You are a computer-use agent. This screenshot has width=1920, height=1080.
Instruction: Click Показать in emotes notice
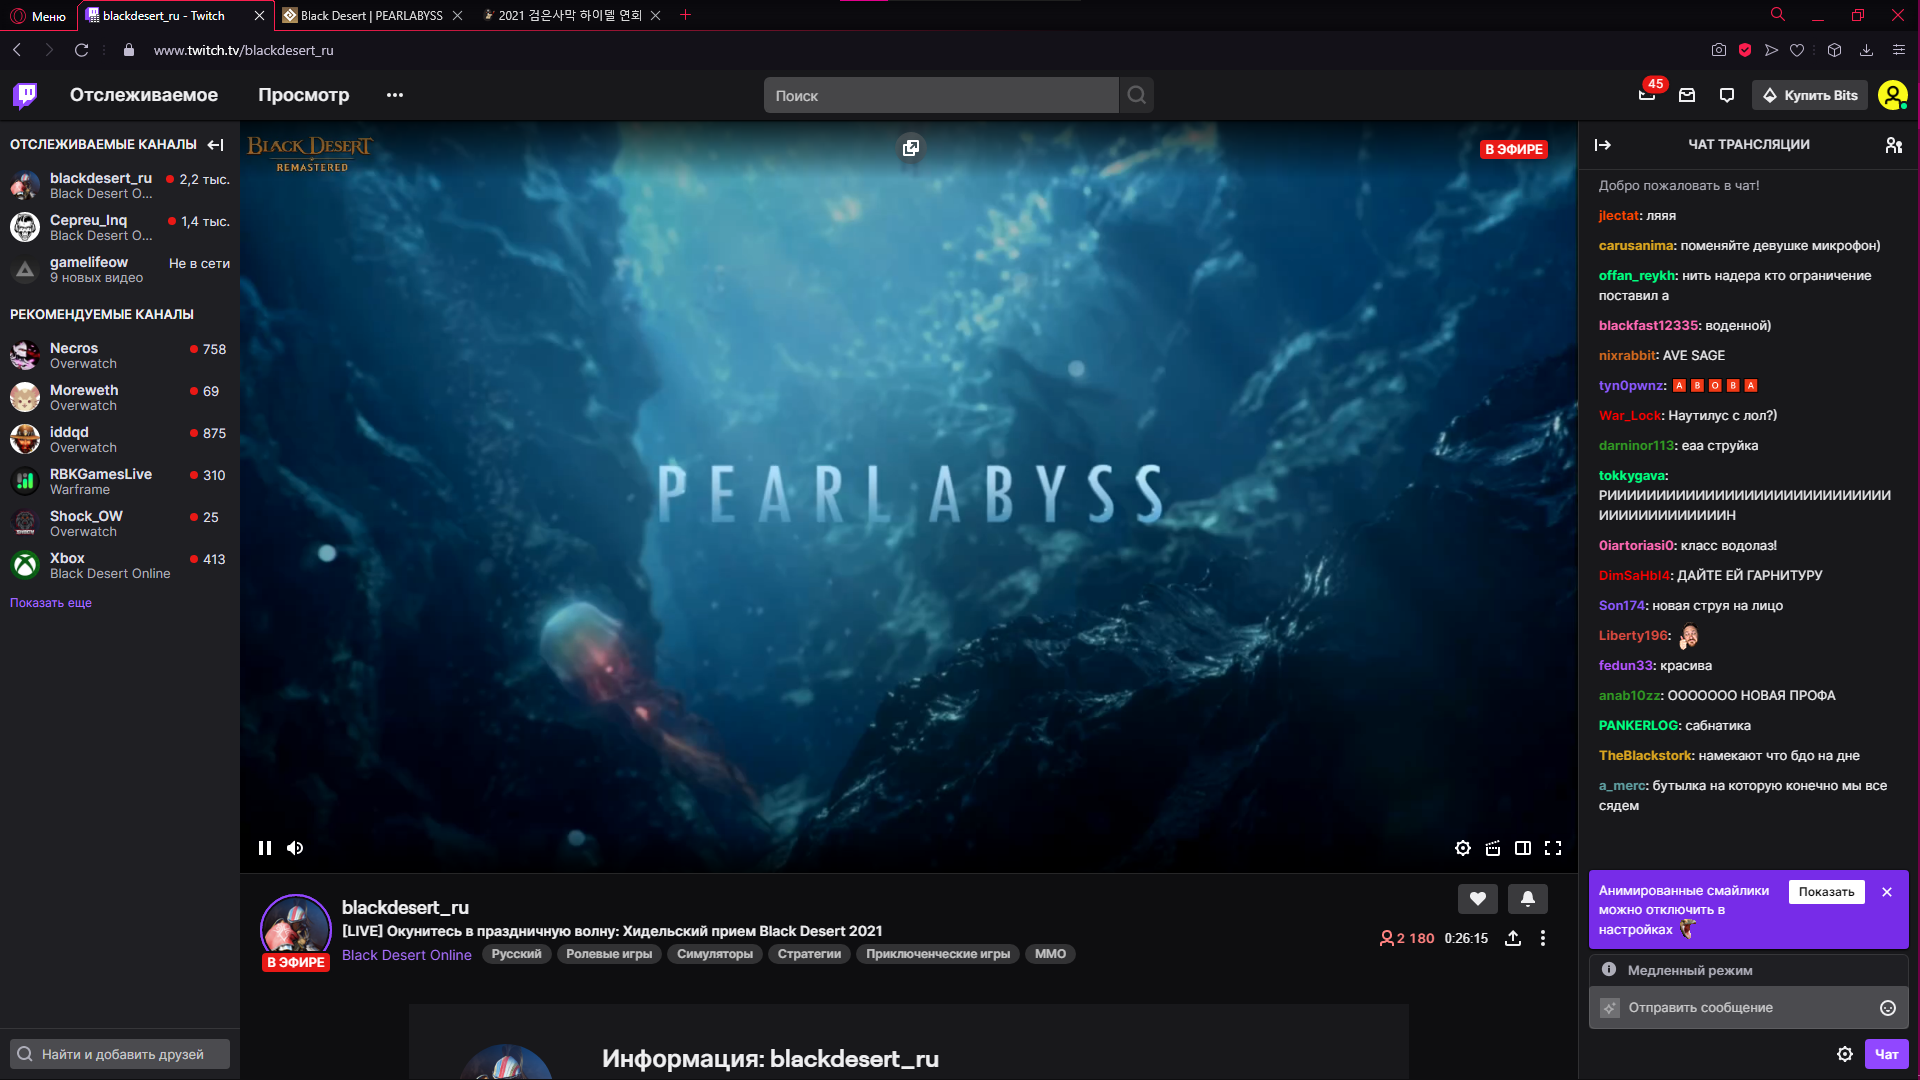click(1826, 892)
